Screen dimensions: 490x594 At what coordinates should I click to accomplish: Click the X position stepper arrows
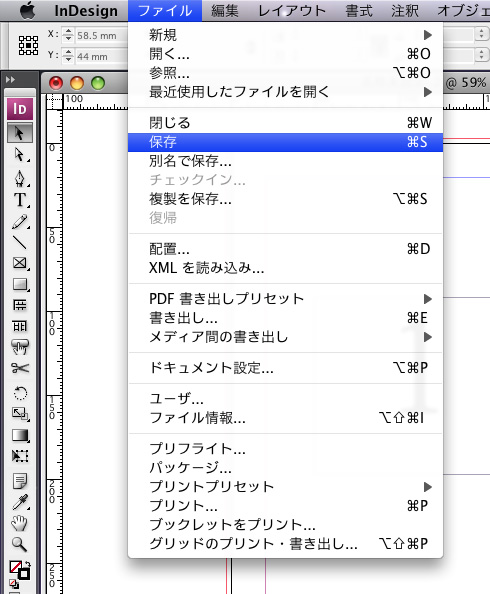(68, 35)
